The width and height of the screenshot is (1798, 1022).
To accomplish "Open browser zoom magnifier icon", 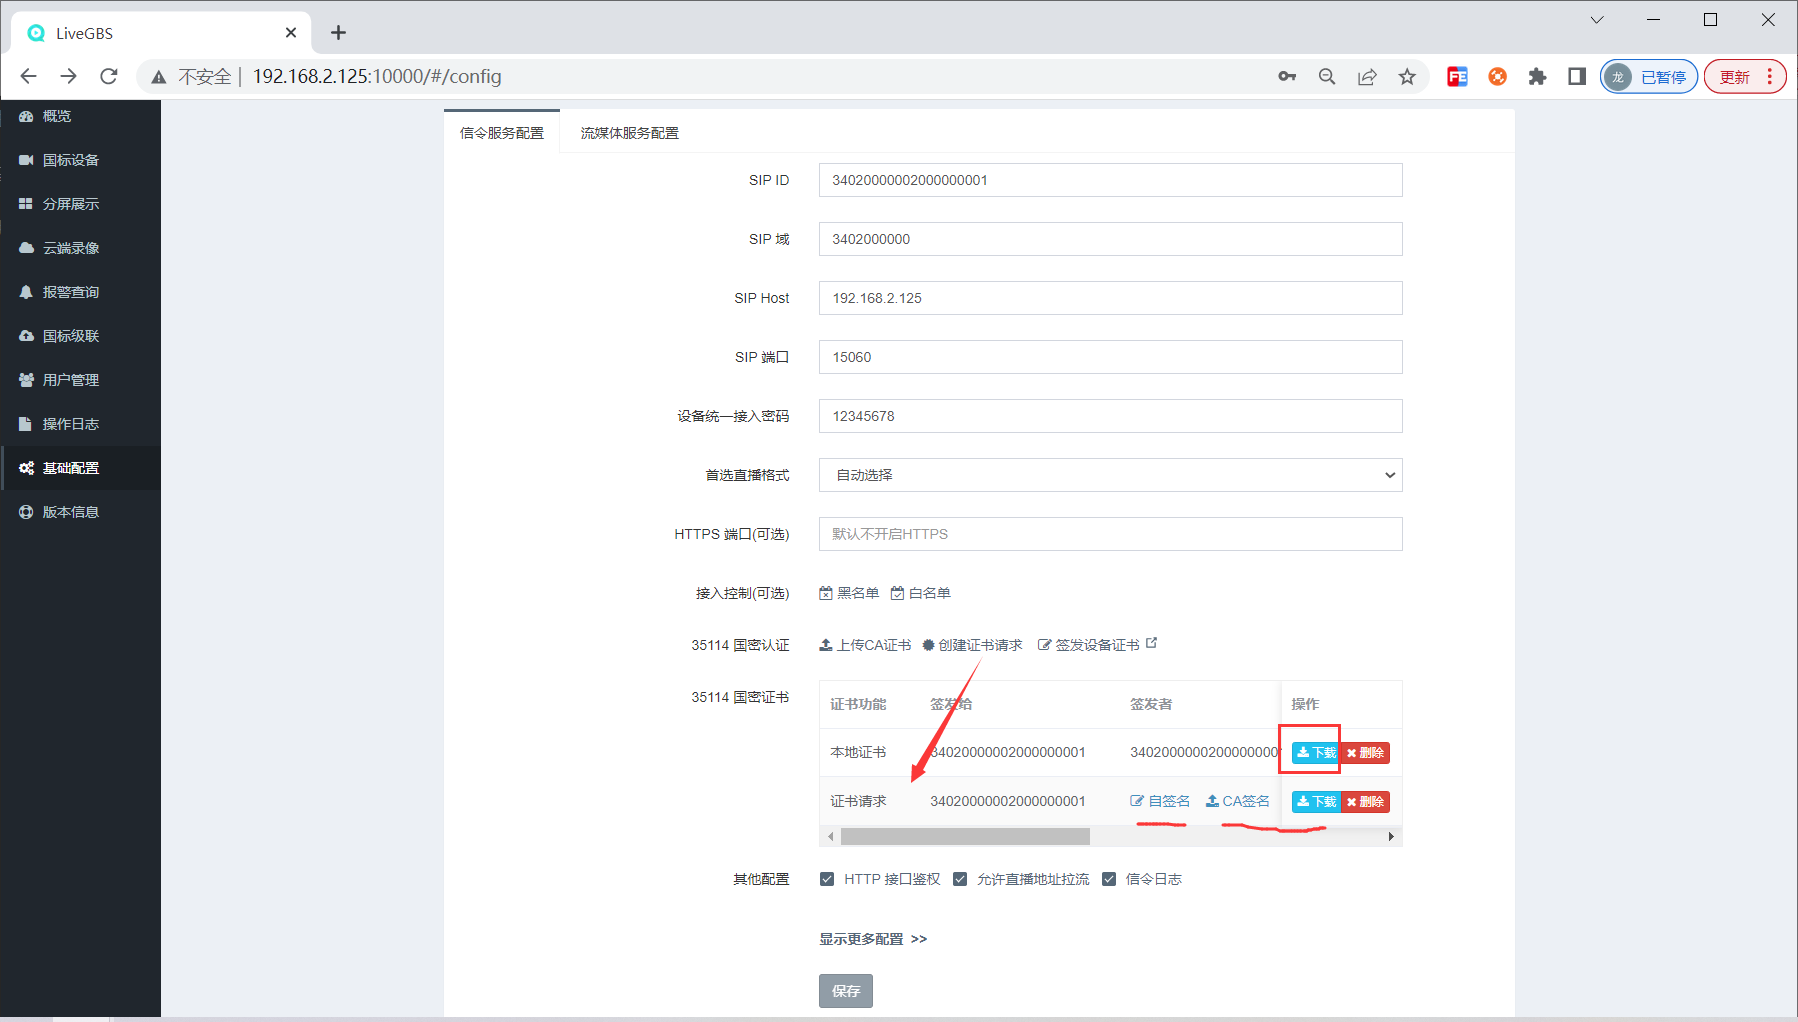I will point(1327,76).
